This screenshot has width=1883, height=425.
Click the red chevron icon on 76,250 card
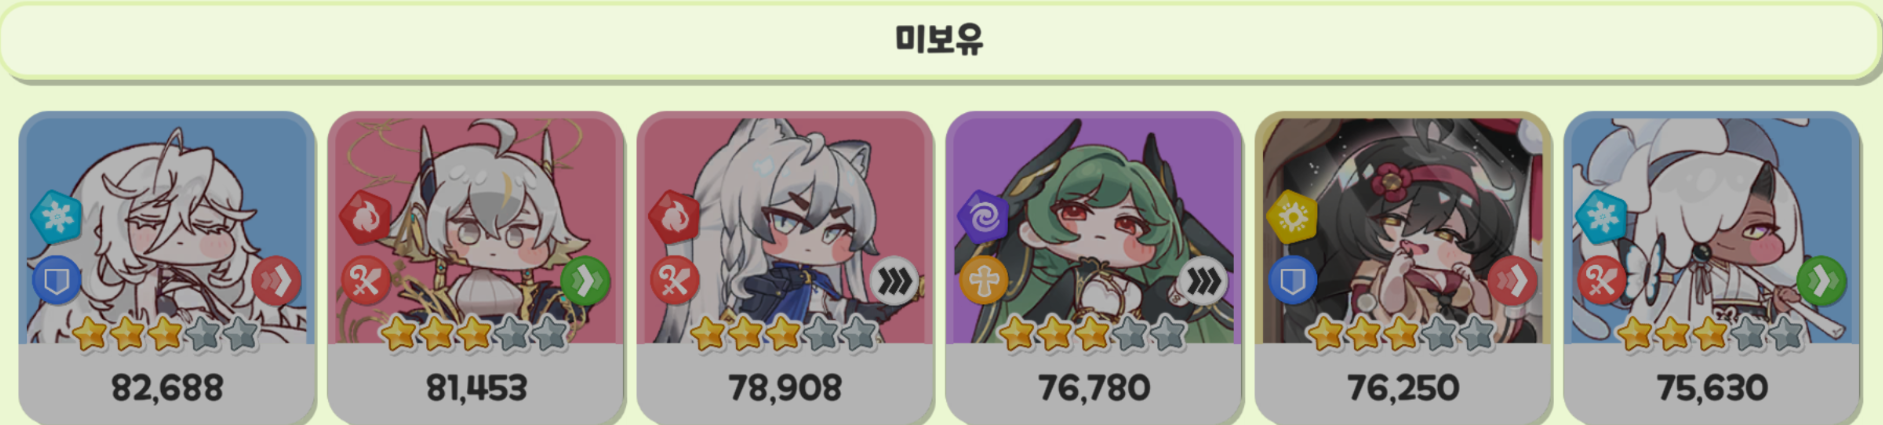1512,282
